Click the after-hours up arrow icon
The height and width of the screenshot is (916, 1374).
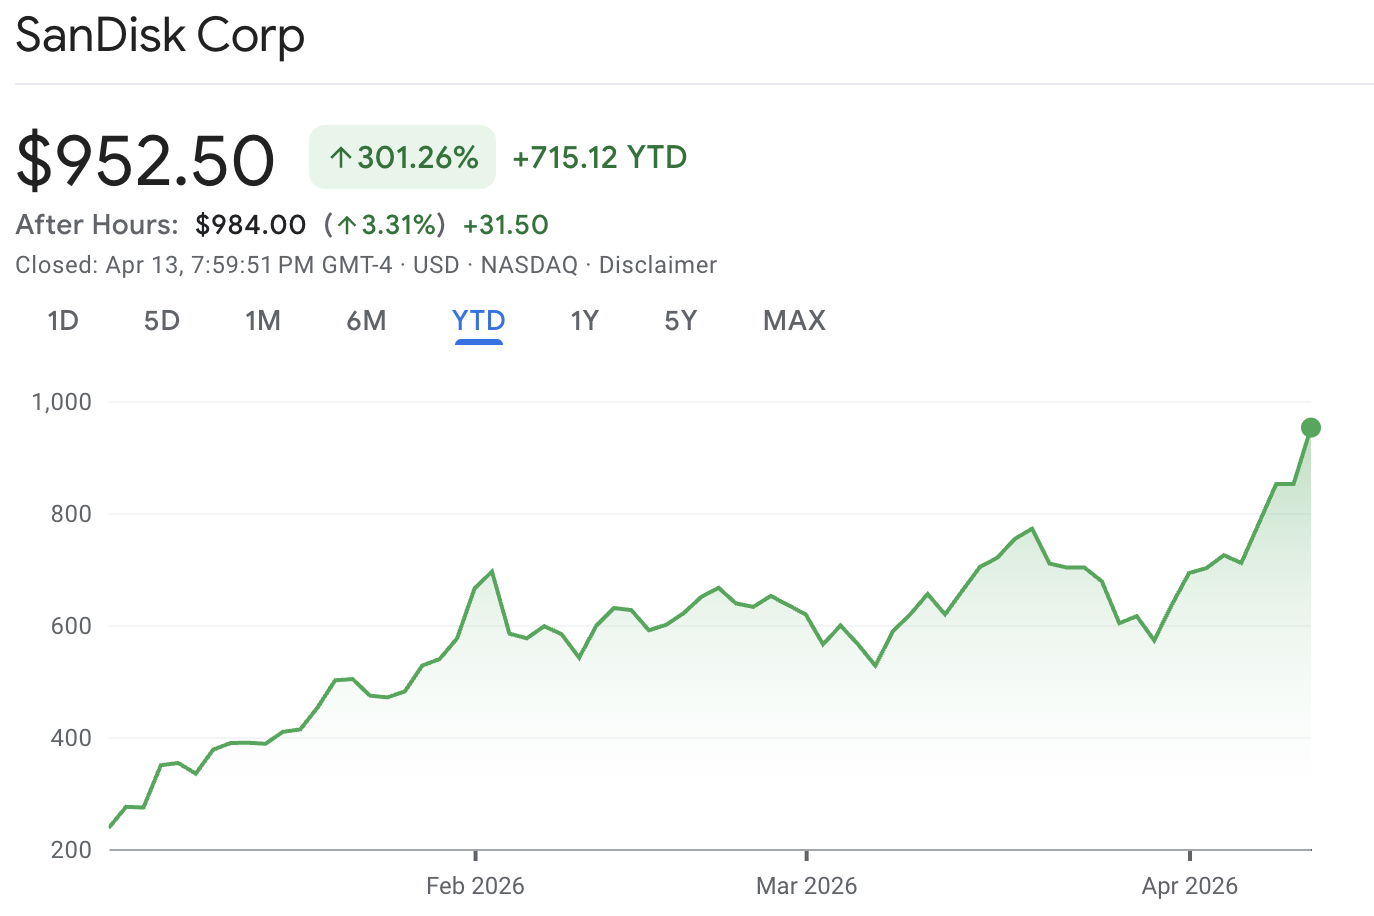click(346, 225)
